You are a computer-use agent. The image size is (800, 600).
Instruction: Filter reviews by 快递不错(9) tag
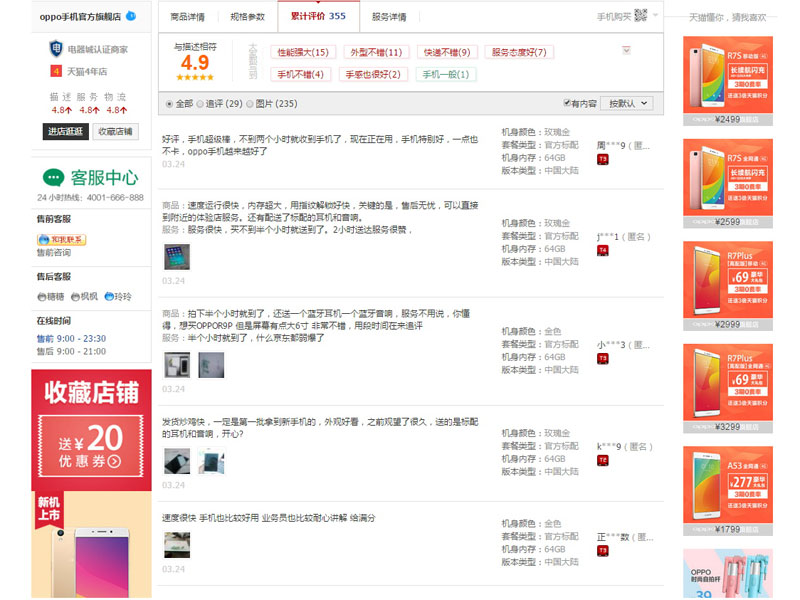coord(447,52)
